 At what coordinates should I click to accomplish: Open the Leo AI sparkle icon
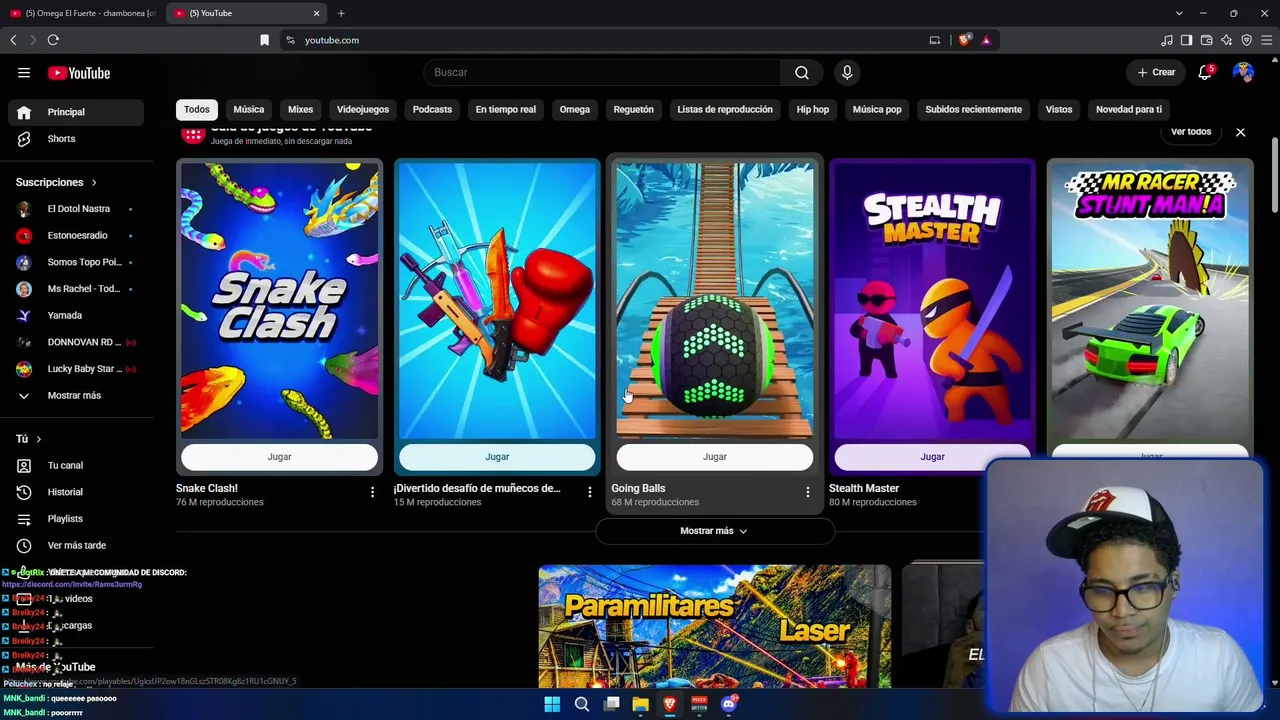click(x=1226, y=40)
